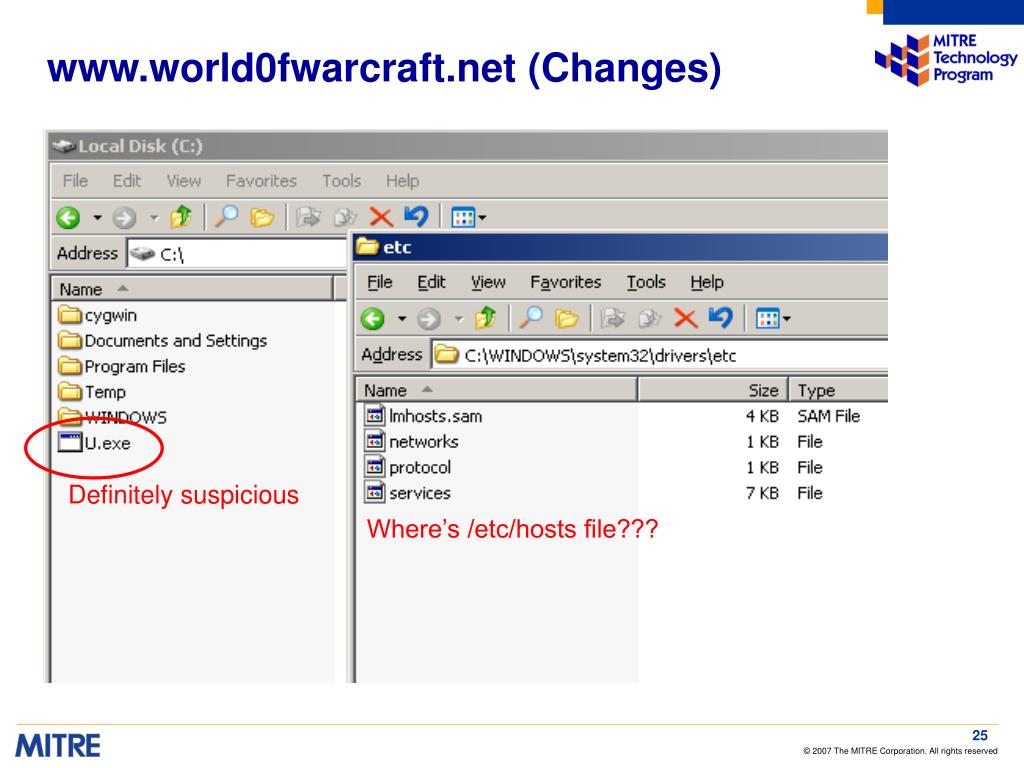The width and height of the screenshot is (1024, 768).
Task: Click Folders icon in etc window toolbar
Action: [x=566, y=319]
